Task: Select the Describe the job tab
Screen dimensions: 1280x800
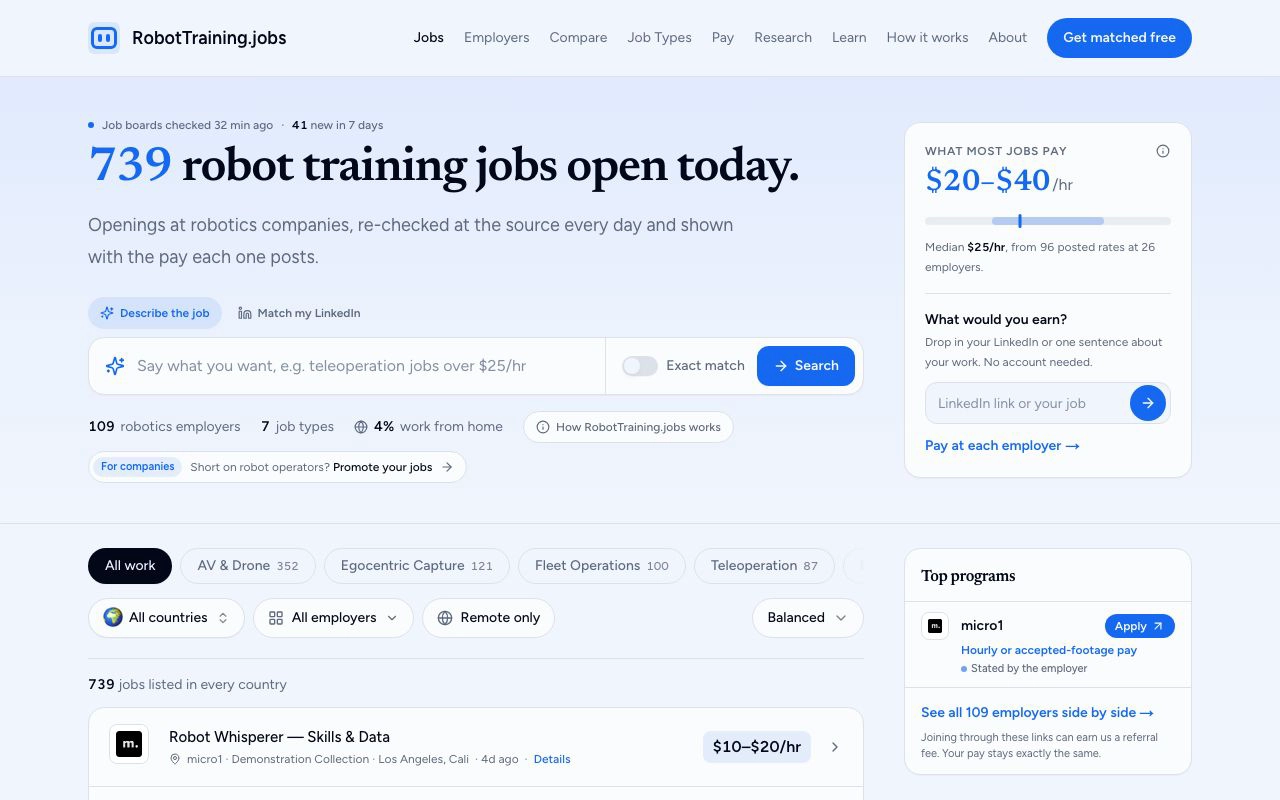Action: (x=155, y=313)
